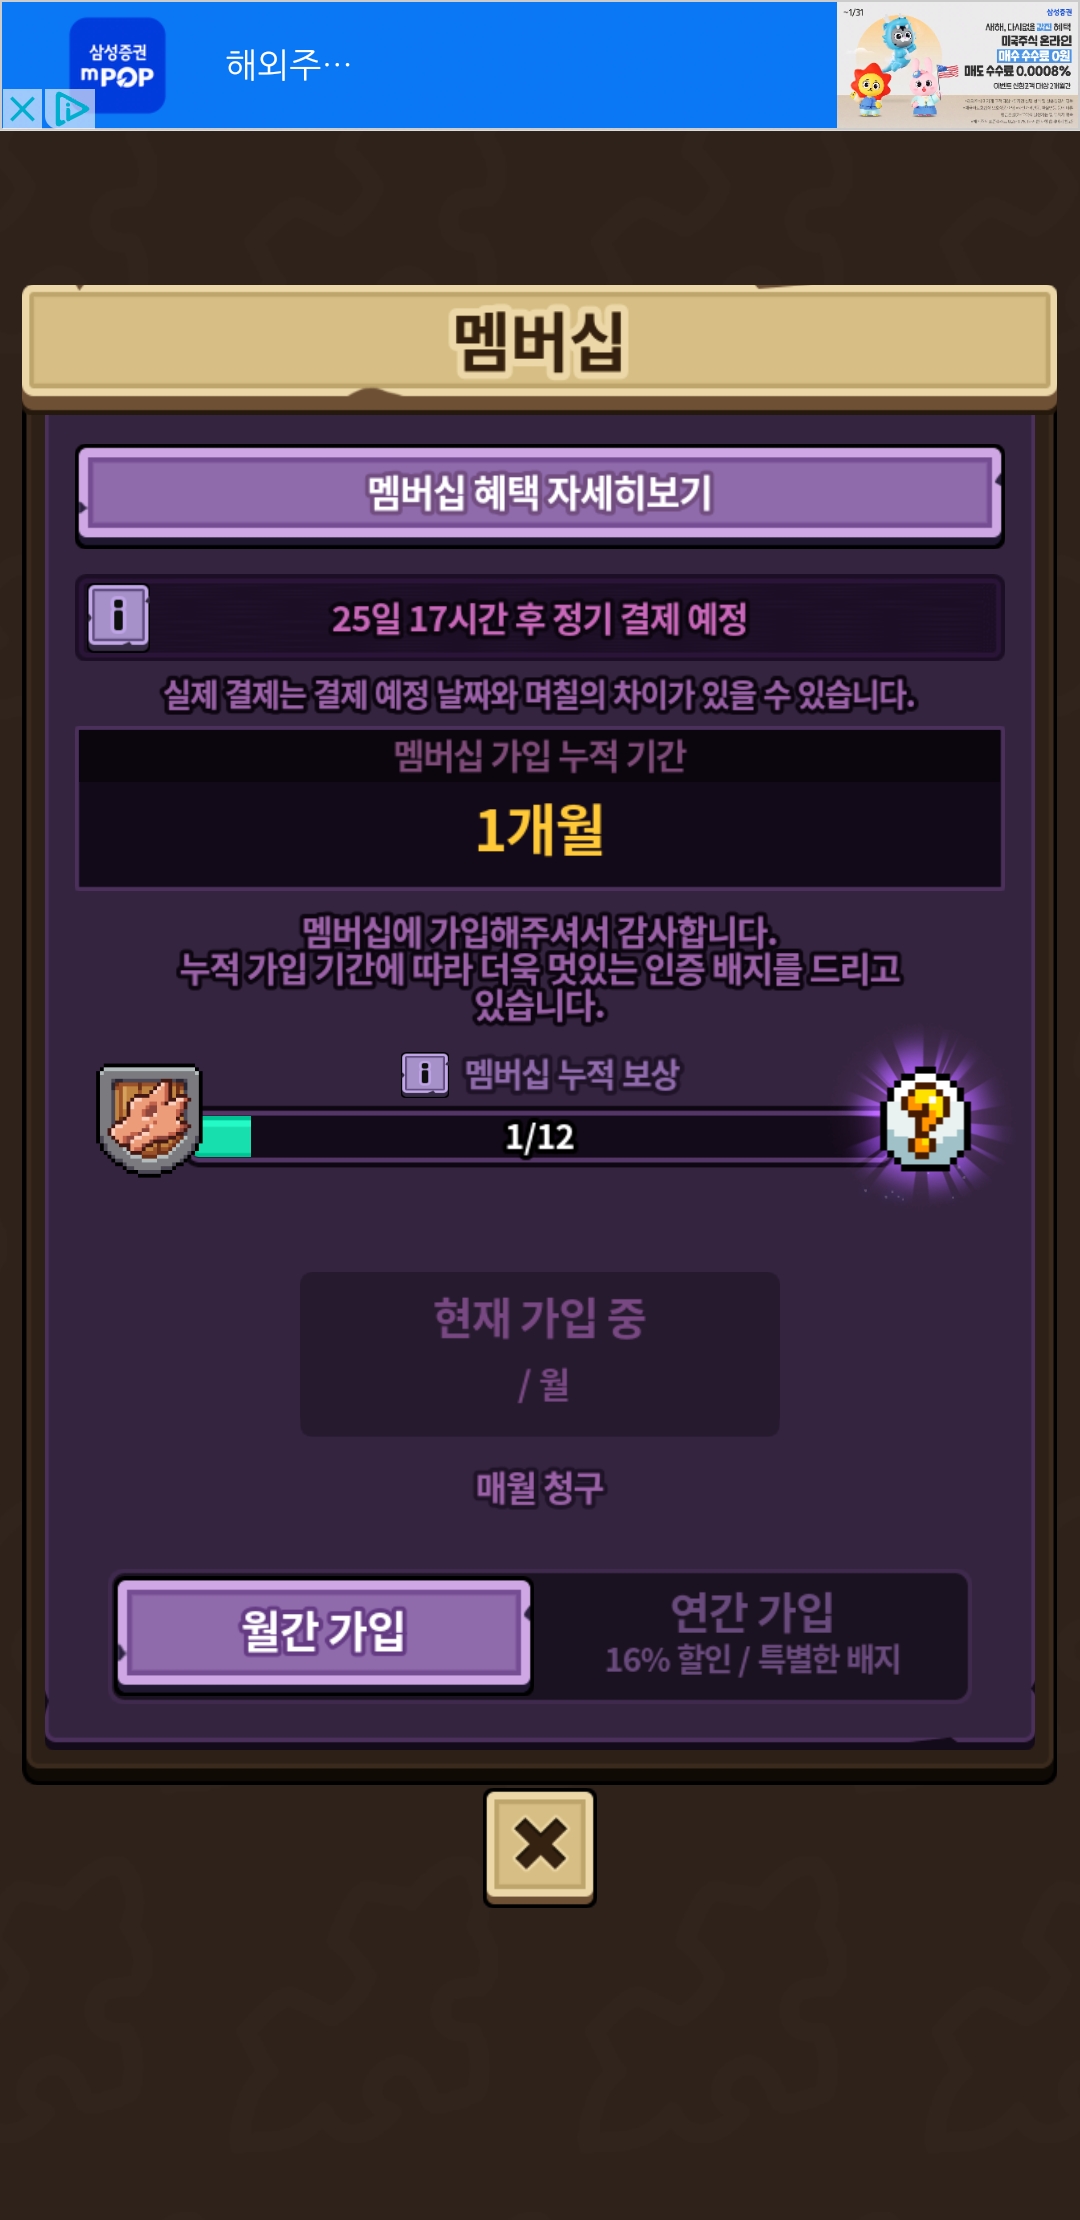Tap the 멤버십 title banner
1080x2220 pixels.
(x=539, y=343)
